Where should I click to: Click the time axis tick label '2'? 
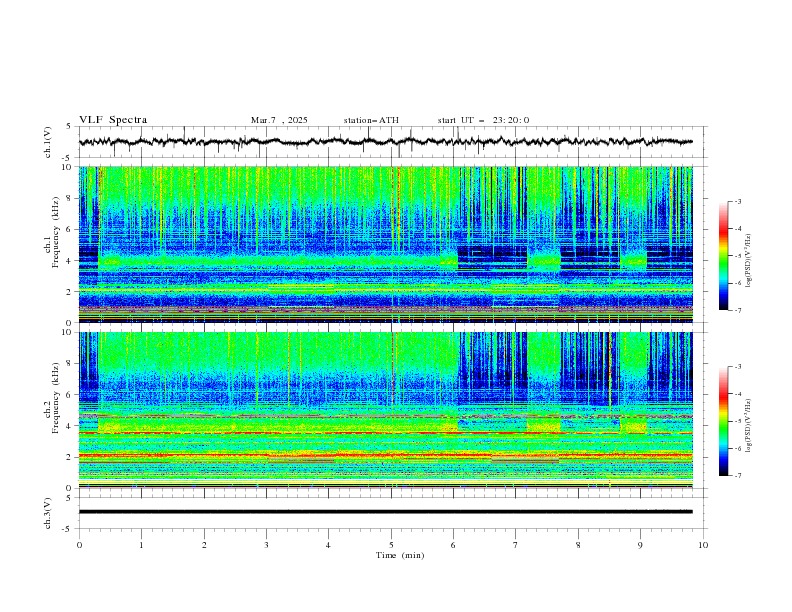click(204, 545)
